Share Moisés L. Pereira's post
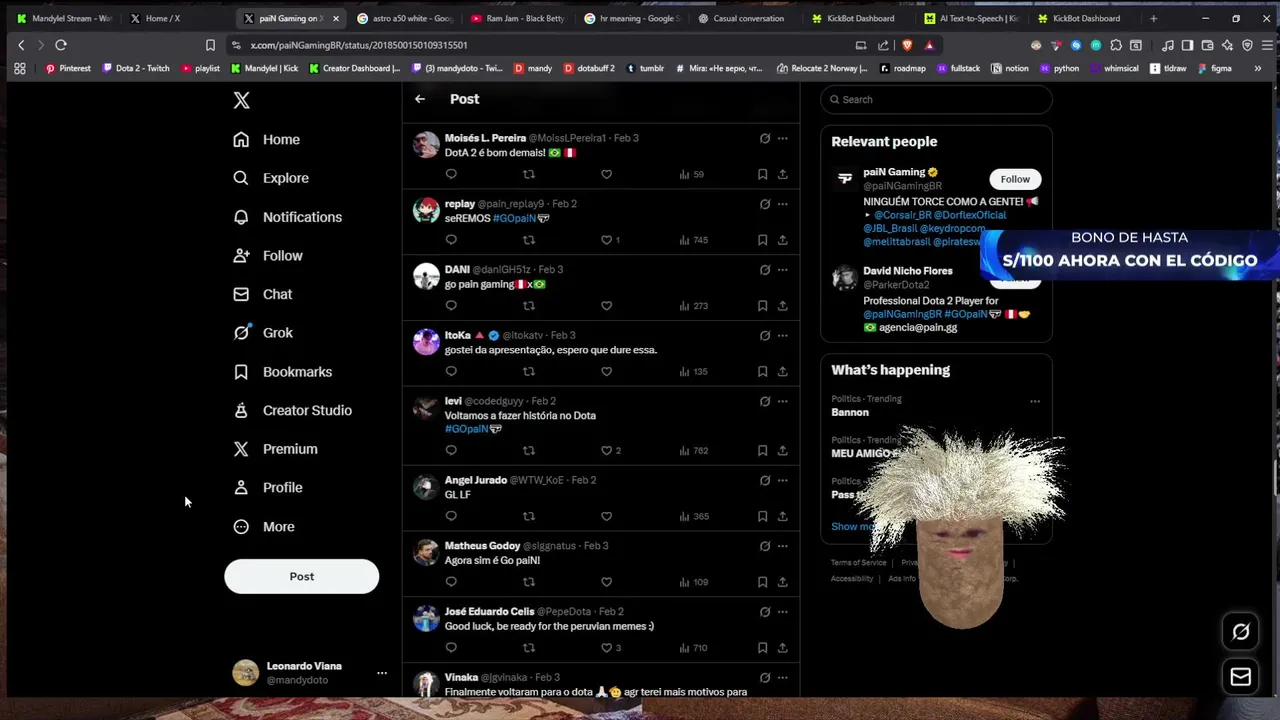The width and height of the screenshot is (1280, 720). click(x=783, y=174)
